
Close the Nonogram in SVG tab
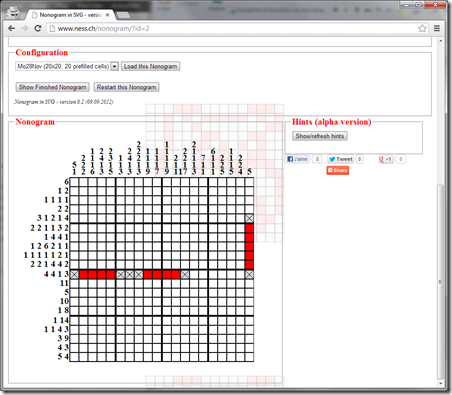click(107, 15)
